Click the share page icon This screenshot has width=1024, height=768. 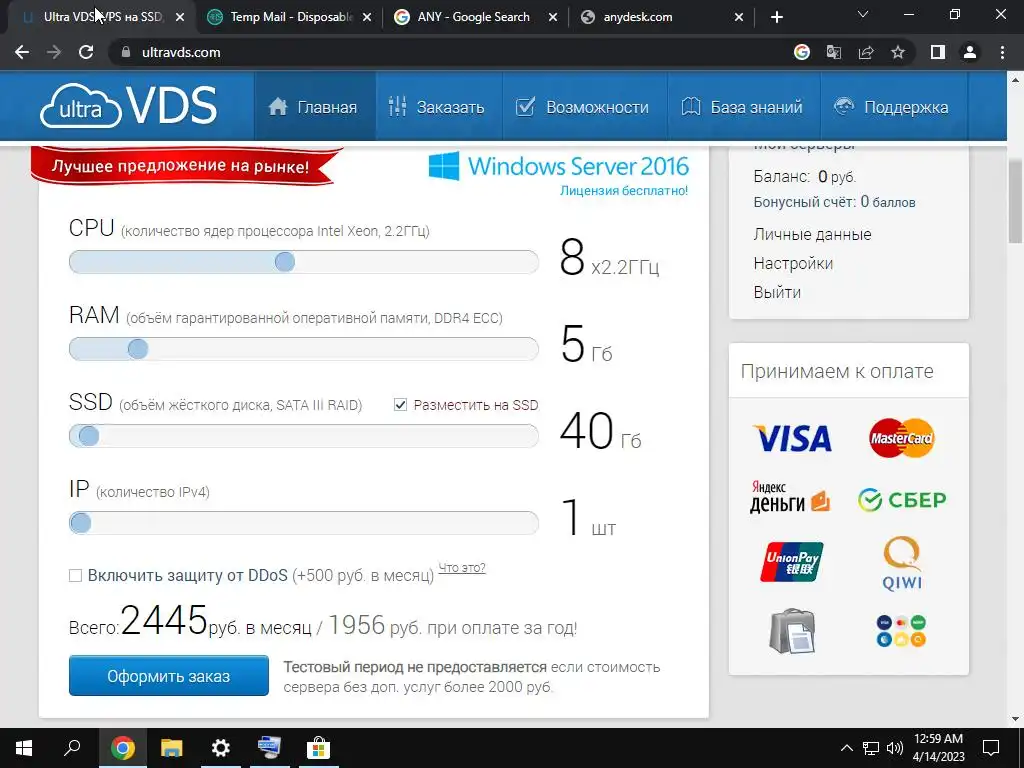click(x=866, y=52)
